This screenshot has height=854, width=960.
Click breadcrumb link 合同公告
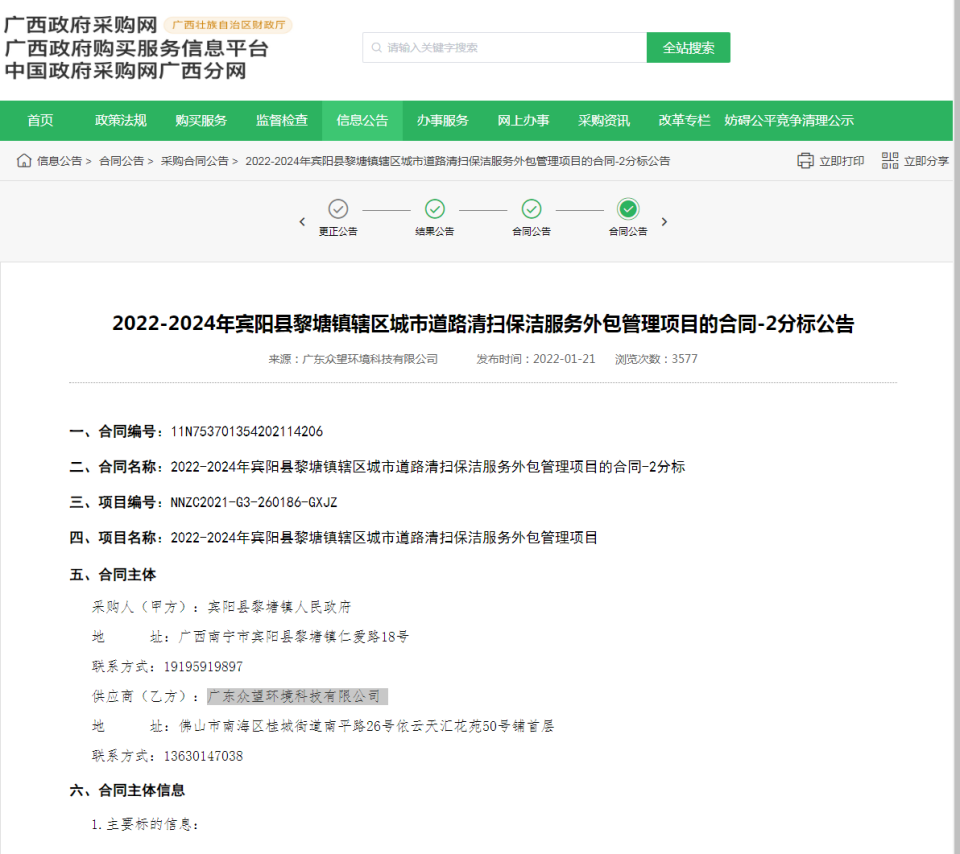121,161
